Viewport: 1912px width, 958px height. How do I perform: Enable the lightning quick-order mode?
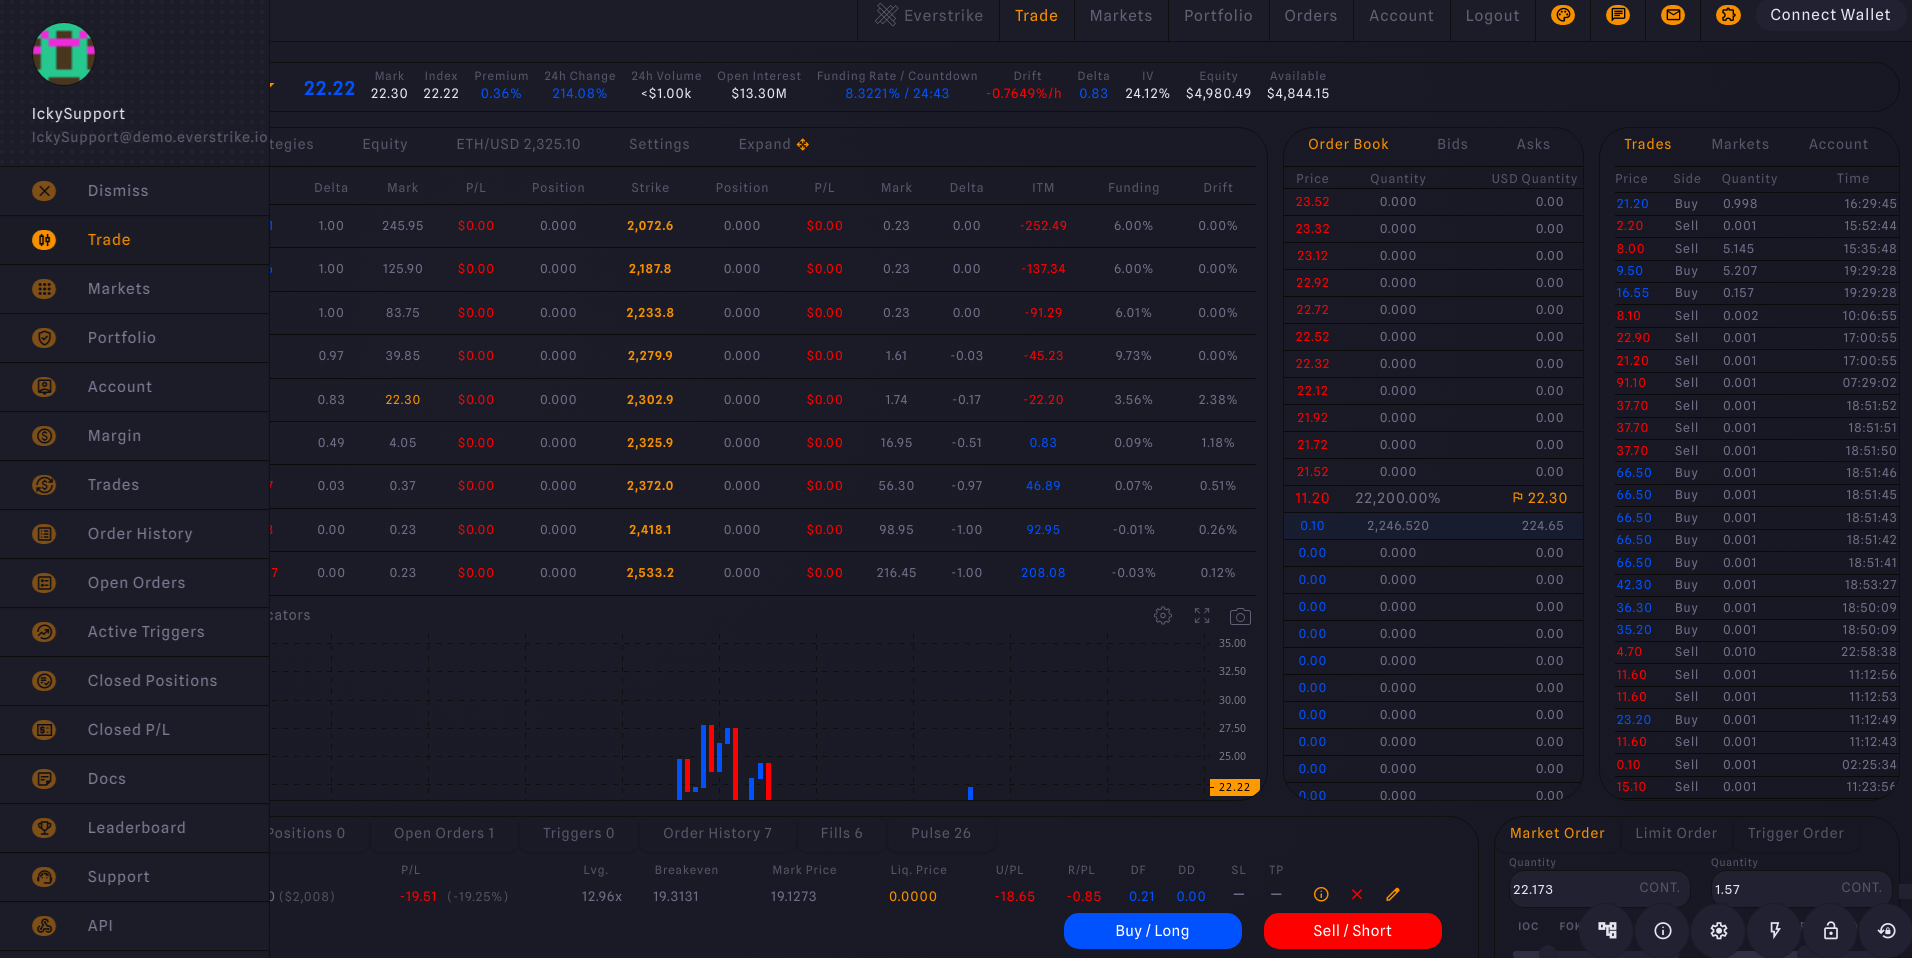pos(1775,931)
